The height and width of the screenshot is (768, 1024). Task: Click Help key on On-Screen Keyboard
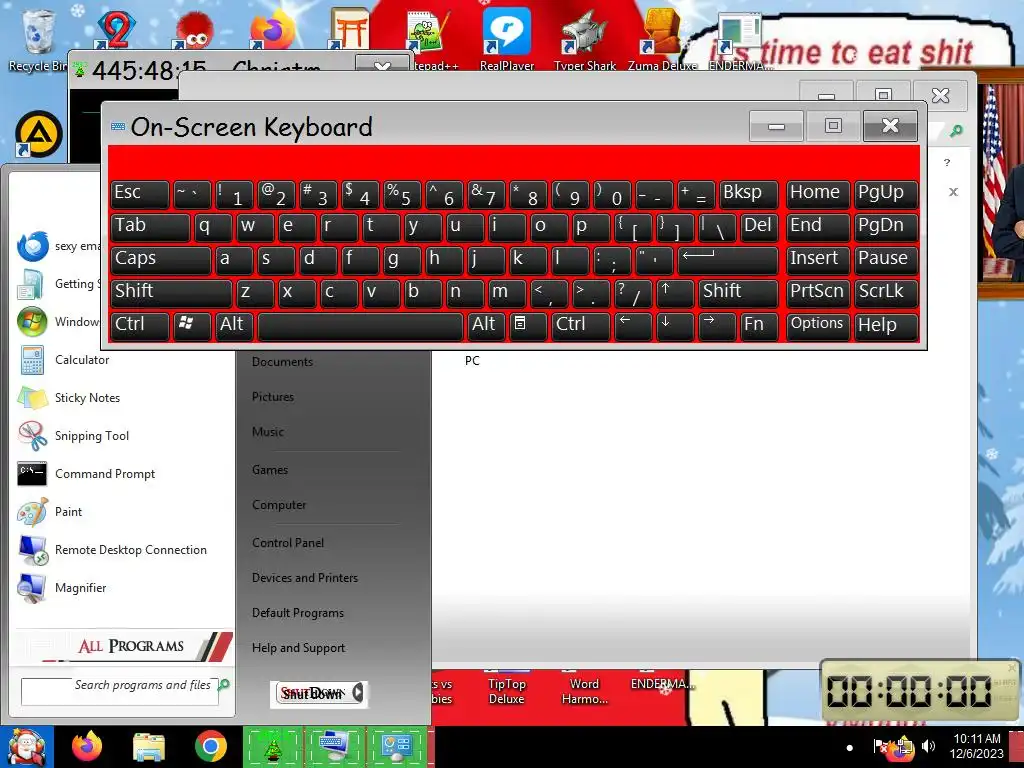tap(886, 325)
